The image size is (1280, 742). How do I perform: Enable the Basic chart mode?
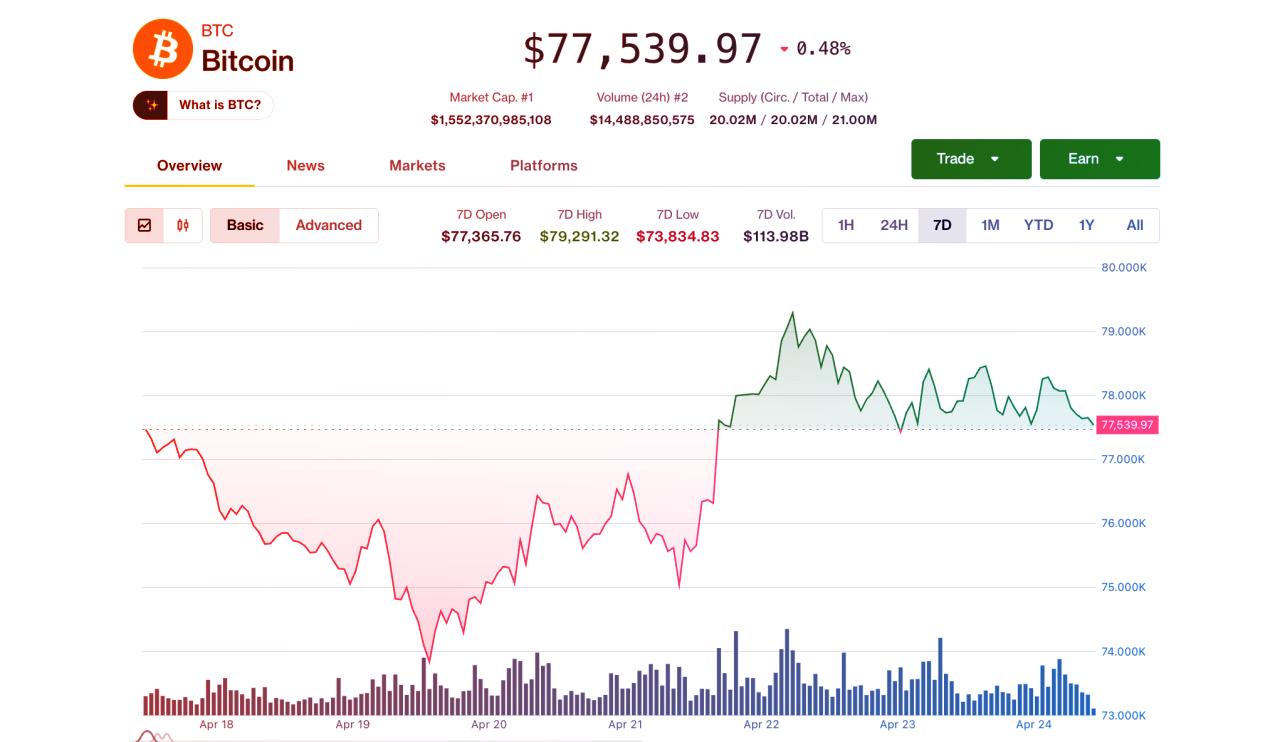244,225
